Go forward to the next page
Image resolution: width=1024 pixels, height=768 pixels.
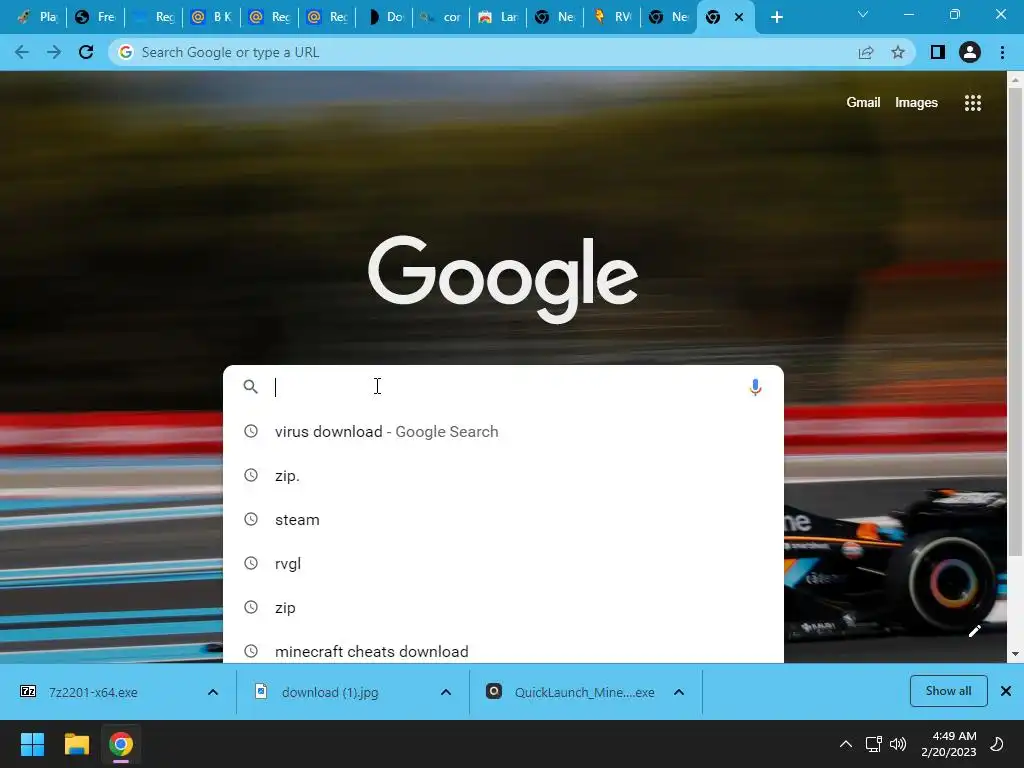54,52
